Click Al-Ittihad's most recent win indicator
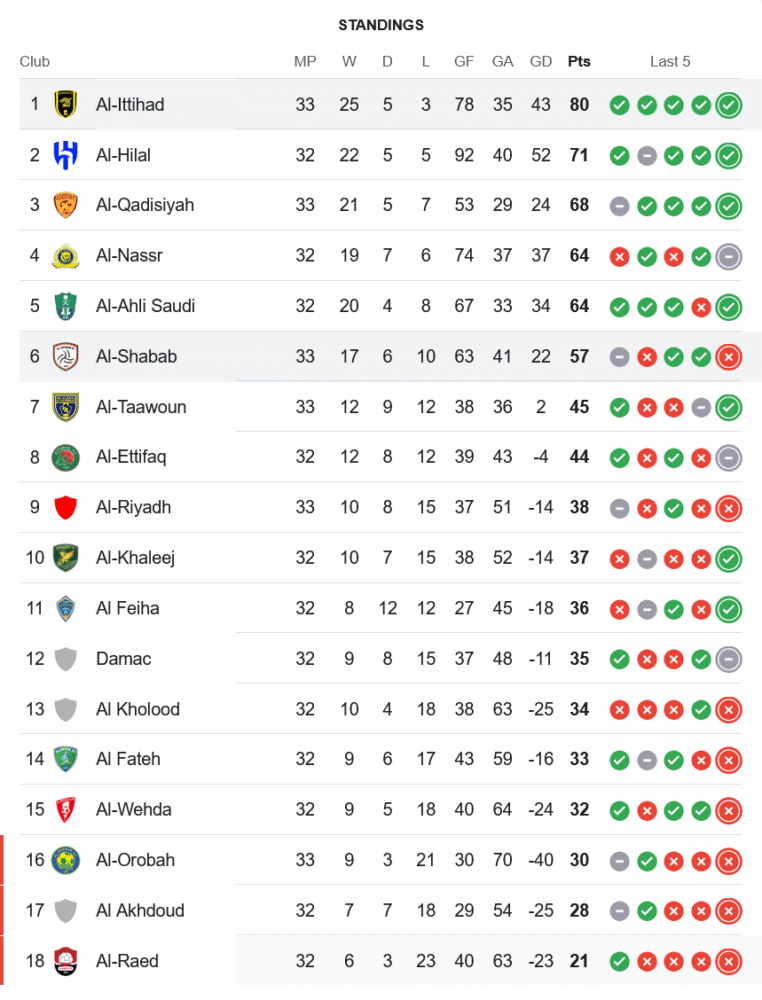This screenshot has width=762, height=1000. 729,104
